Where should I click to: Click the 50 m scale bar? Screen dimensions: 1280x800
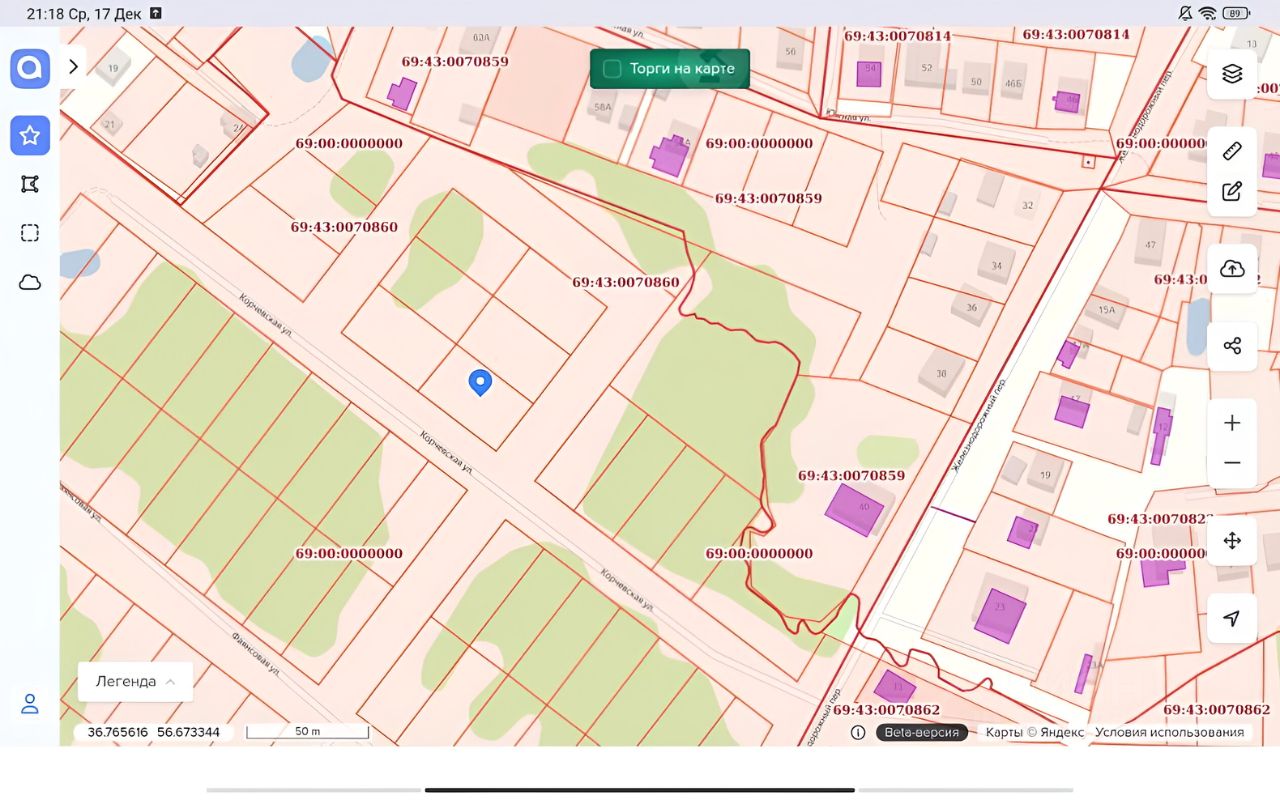point(307,732)
